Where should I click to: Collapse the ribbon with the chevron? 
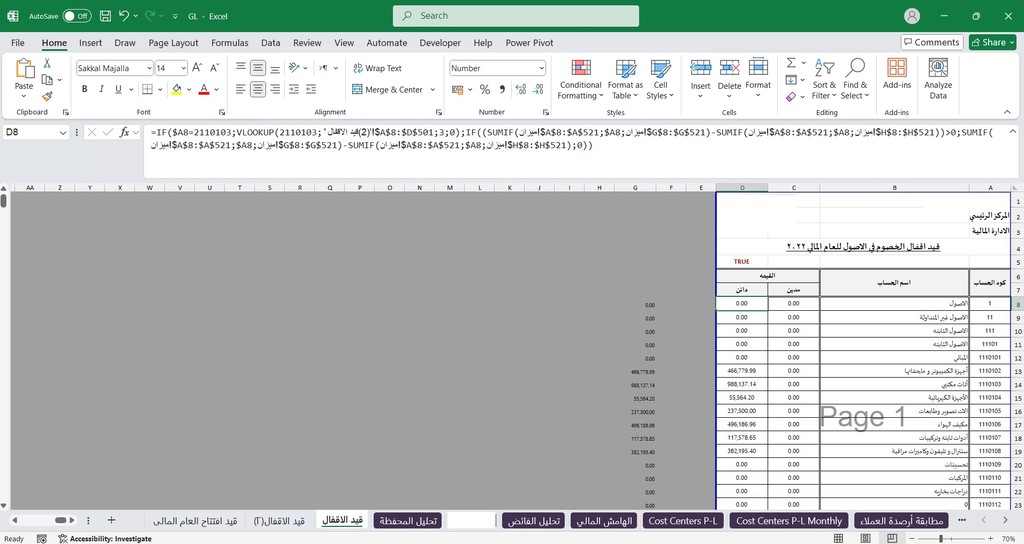(x=1007, y=112)
